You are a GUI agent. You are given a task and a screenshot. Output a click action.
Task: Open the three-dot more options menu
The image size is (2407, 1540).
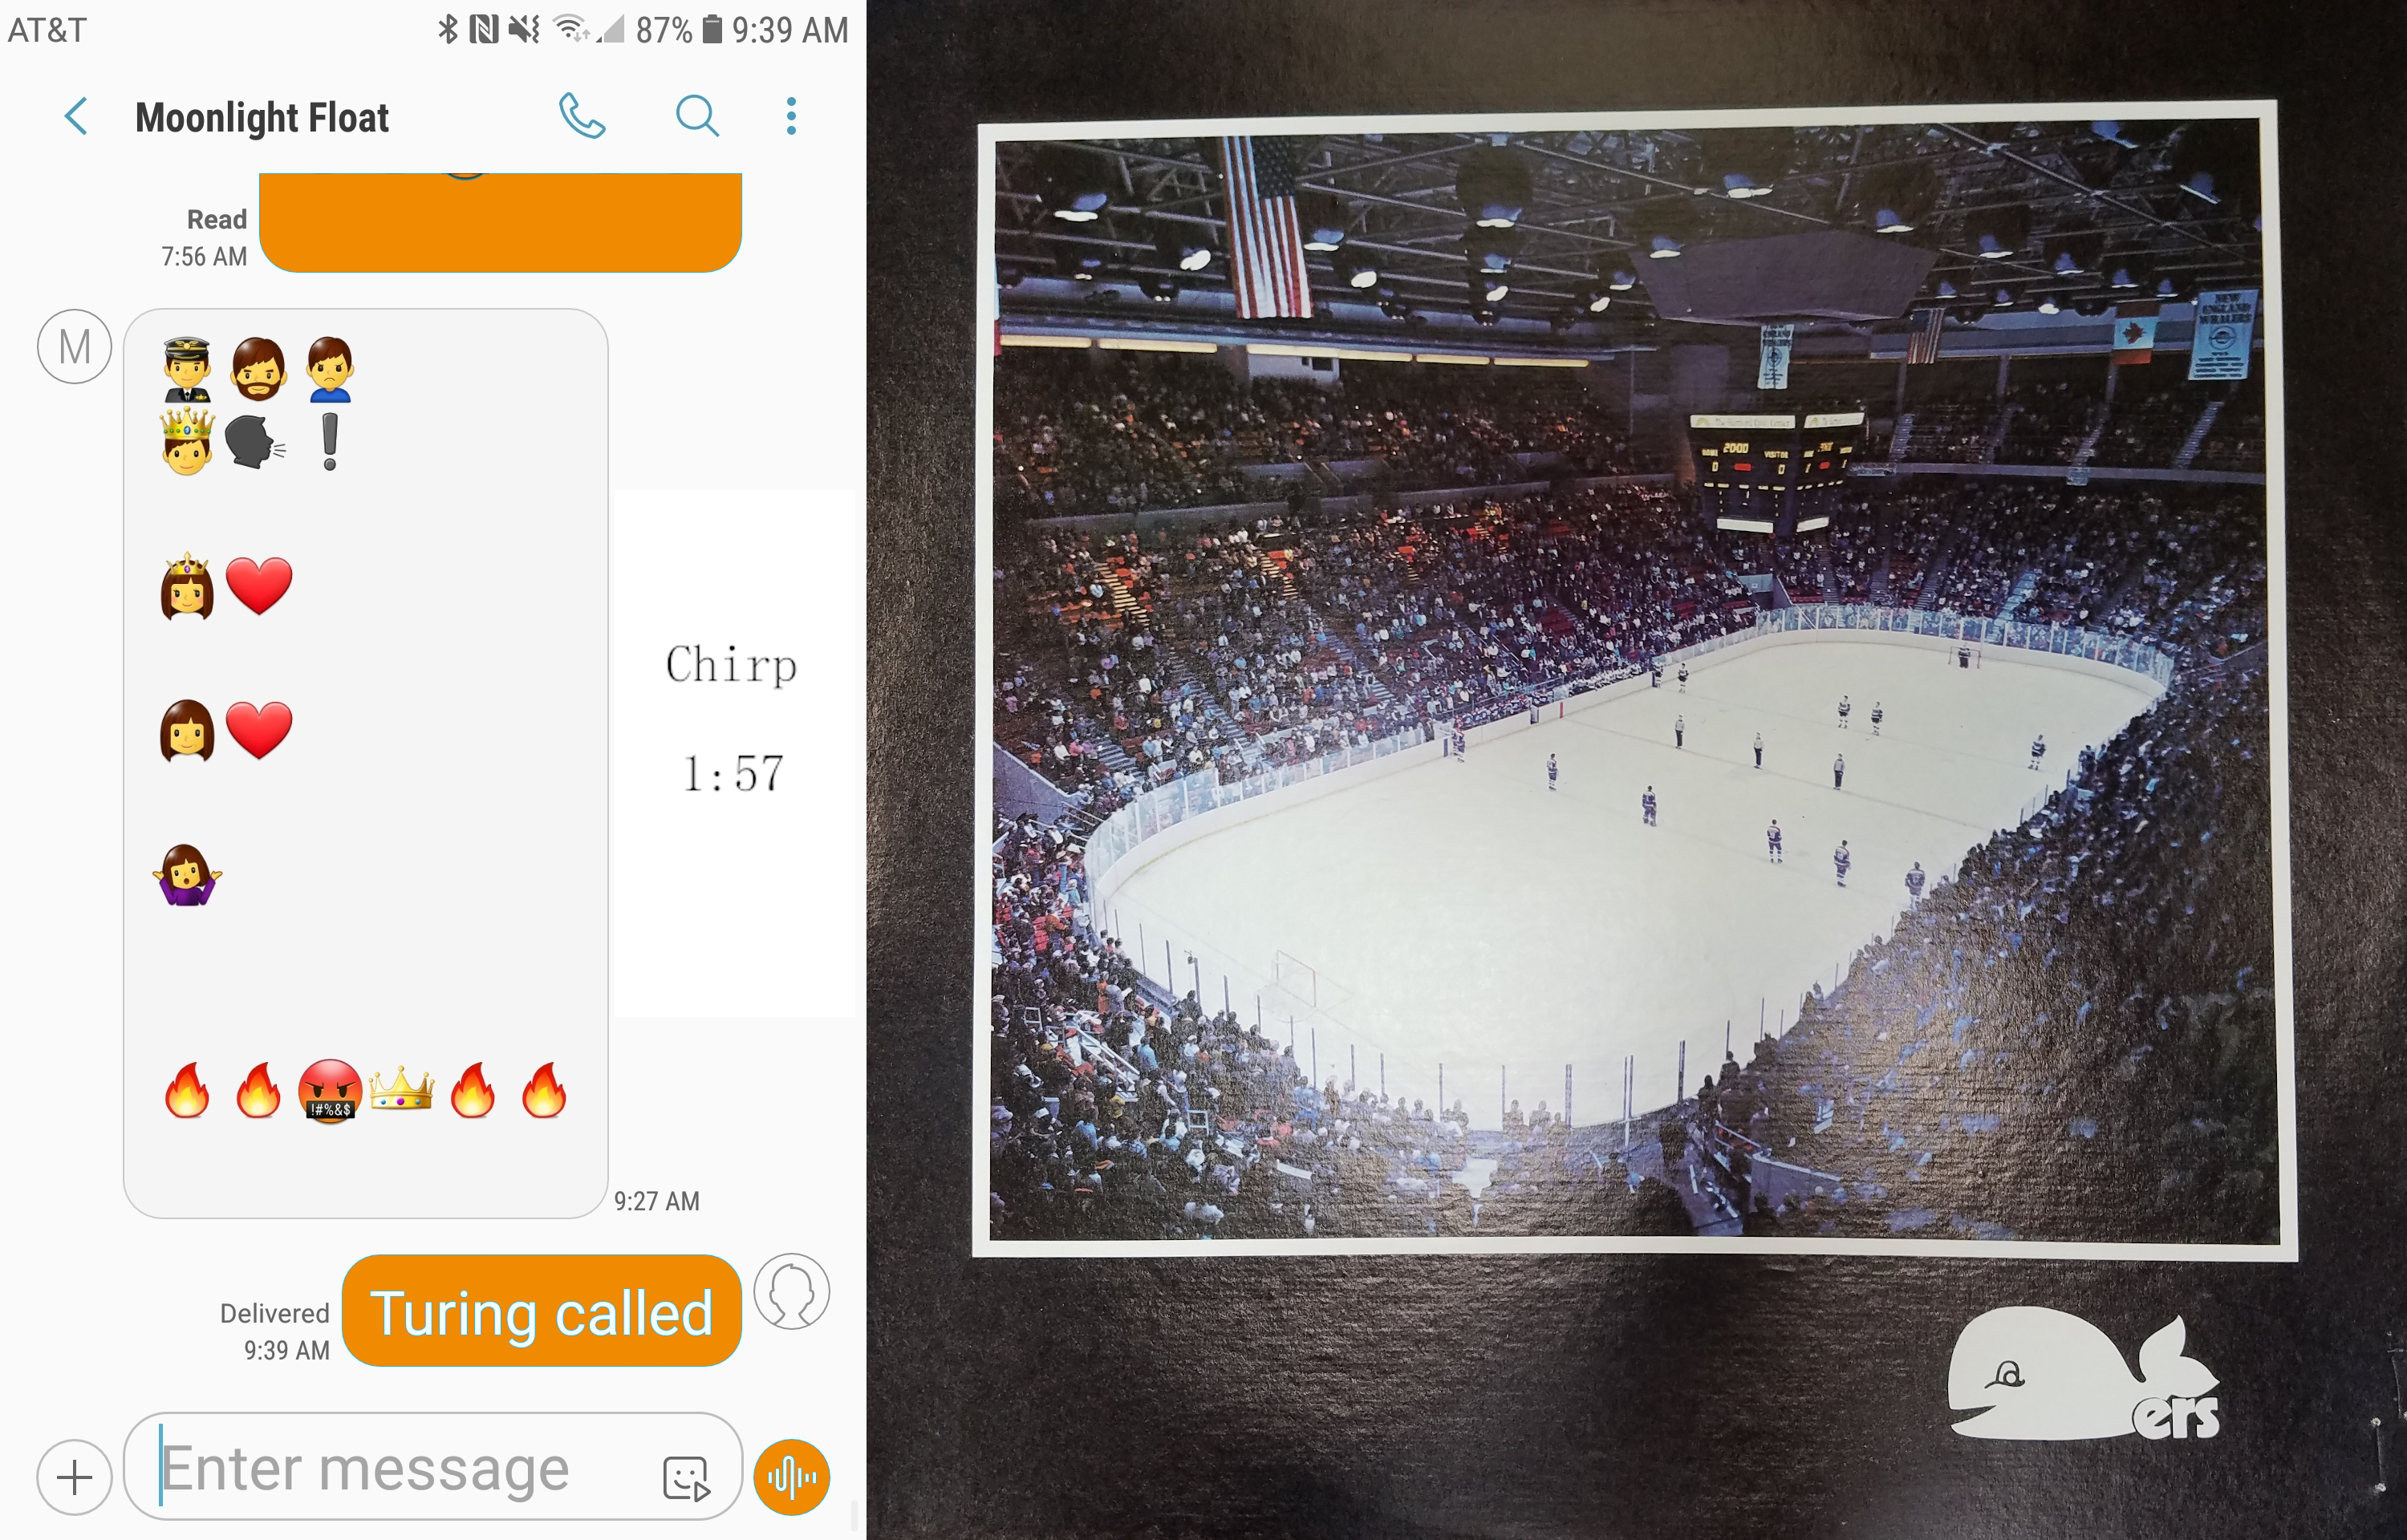[x=791, y=116]
